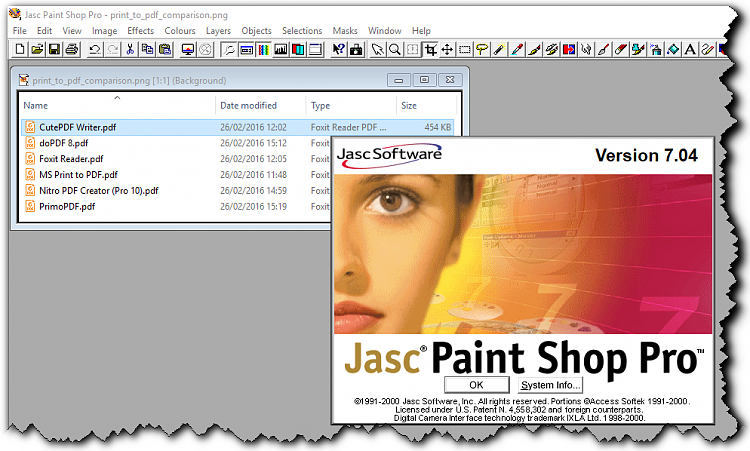Viewport: 750px width, 451px height.
Task: Select the Flood Fill bucket tool
Action: 673,49
